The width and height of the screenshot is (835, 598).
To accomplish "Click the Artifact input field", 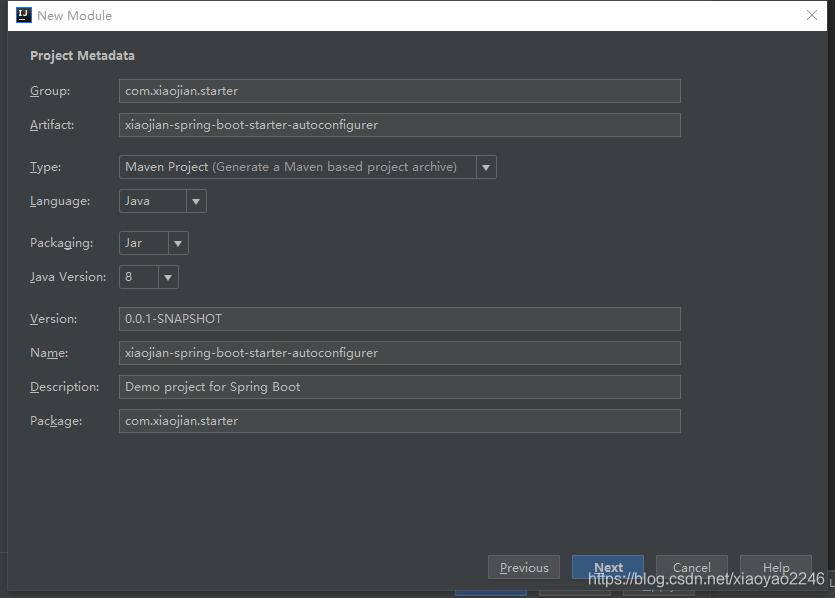I will (399, 125).
